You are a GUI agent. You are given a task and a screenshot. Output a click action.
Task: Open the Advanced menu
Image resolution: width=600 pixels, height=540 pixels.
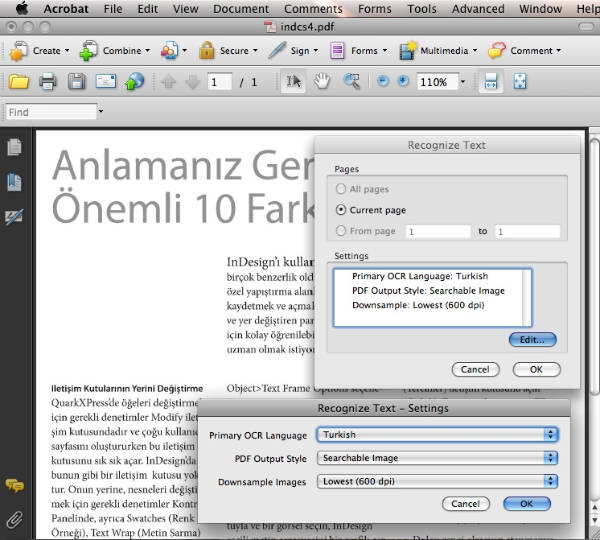(x=478, y=8)
